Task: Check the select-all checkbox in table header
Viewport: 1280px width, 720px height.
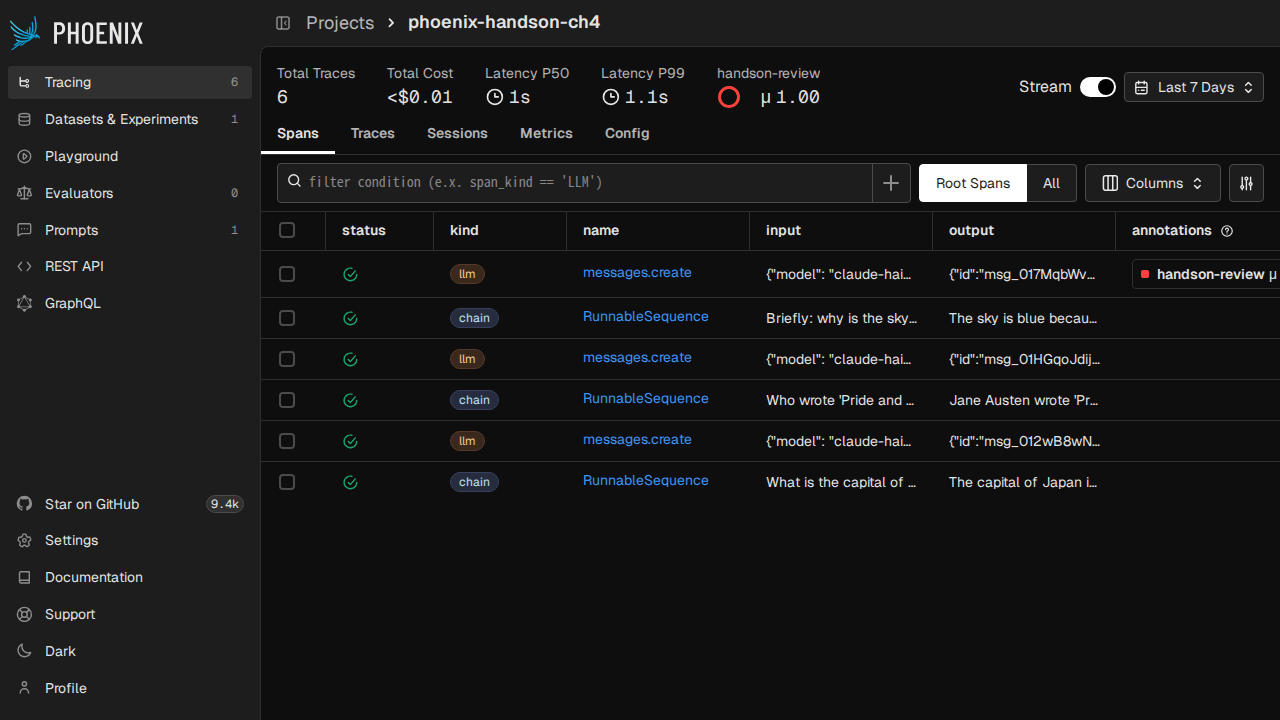Action: point(287,230)
